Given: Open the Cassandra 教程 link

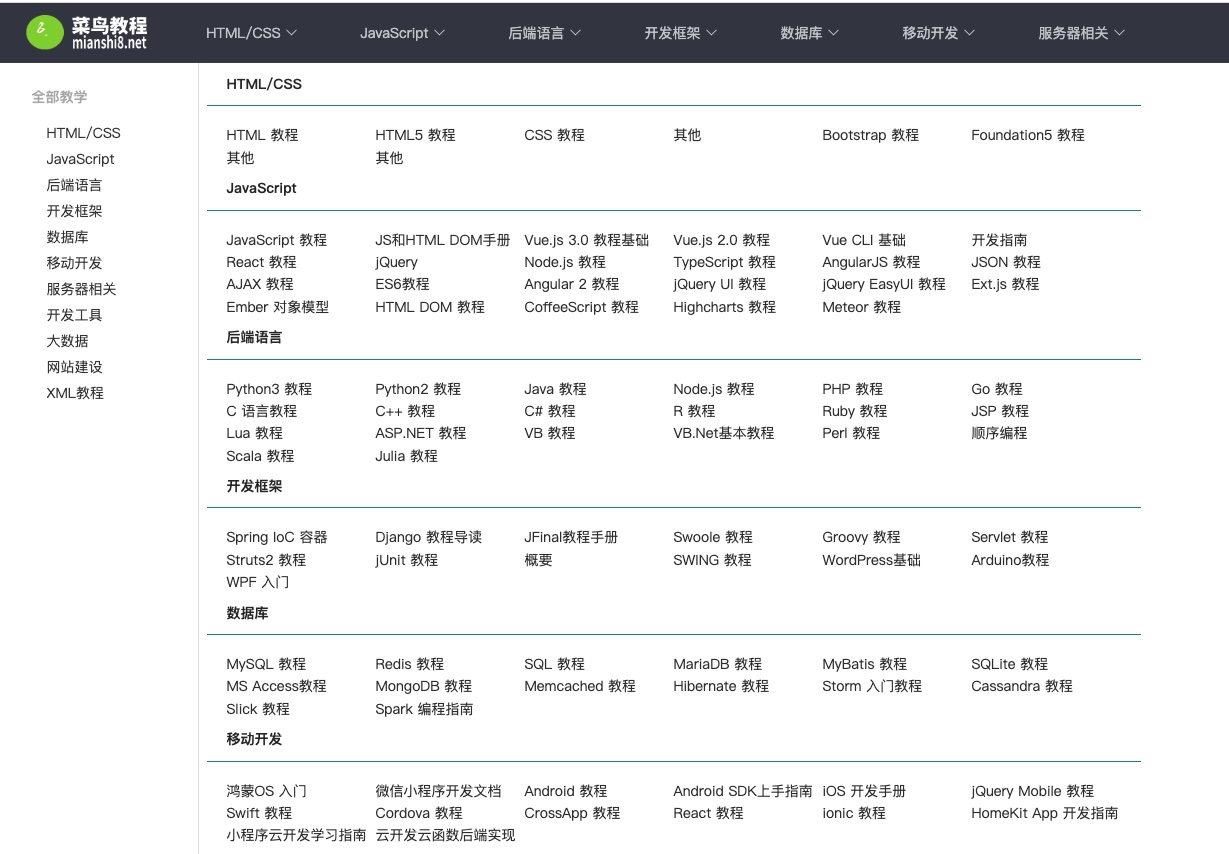Looking at the screenshot, I should coord(1021,686).
